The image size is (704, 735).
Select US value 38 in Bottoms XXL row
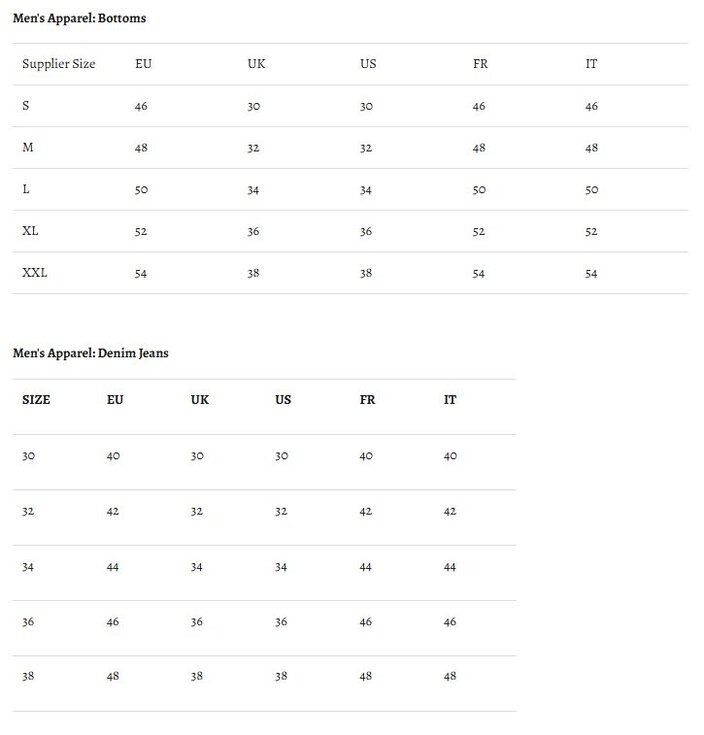click(366, 273)
